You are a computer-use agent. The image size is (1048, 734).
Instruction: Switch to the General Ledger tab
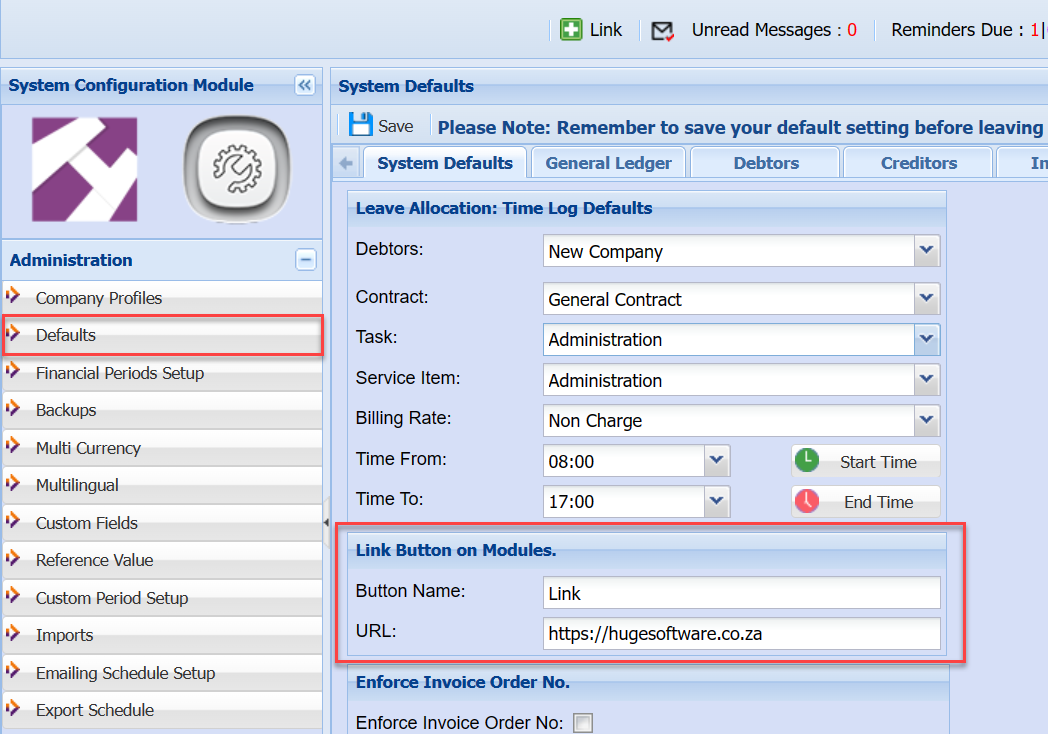click(x=609, y=163)
